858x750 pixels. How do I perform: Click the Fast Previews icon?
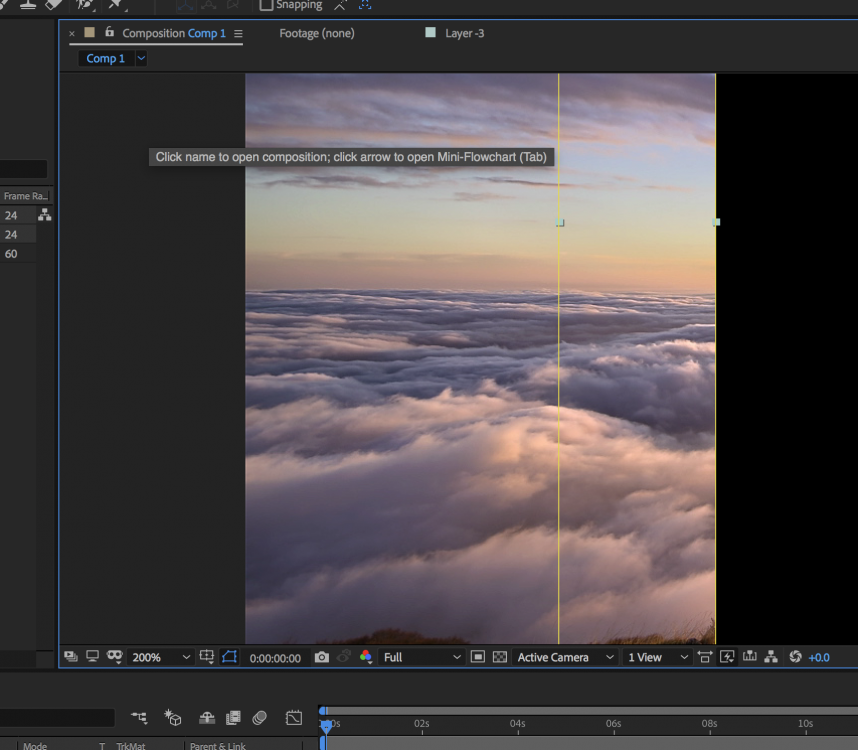tap(727, 657)
